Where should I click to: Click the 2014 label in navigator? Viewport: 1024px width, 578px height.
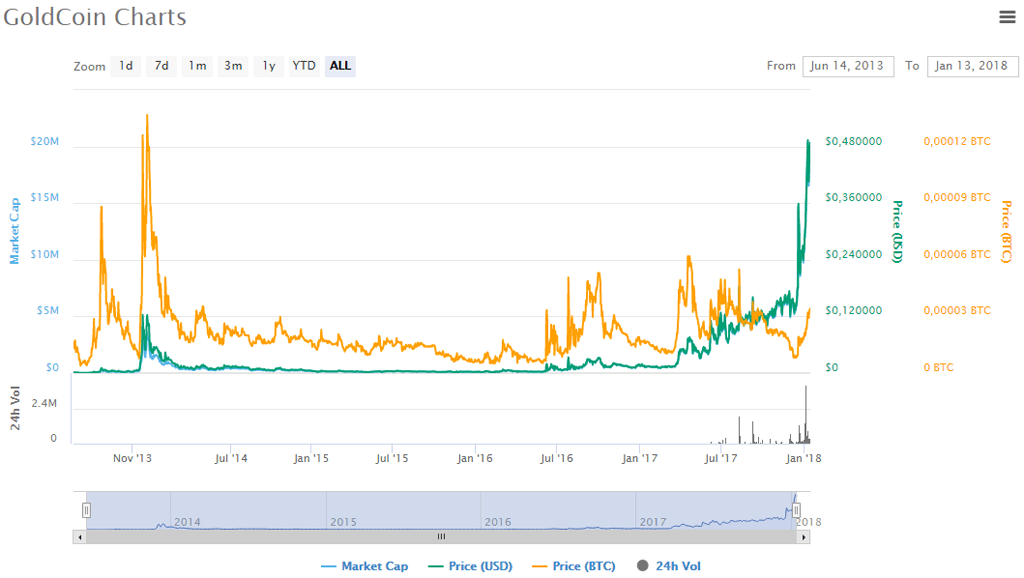[187, 522]
